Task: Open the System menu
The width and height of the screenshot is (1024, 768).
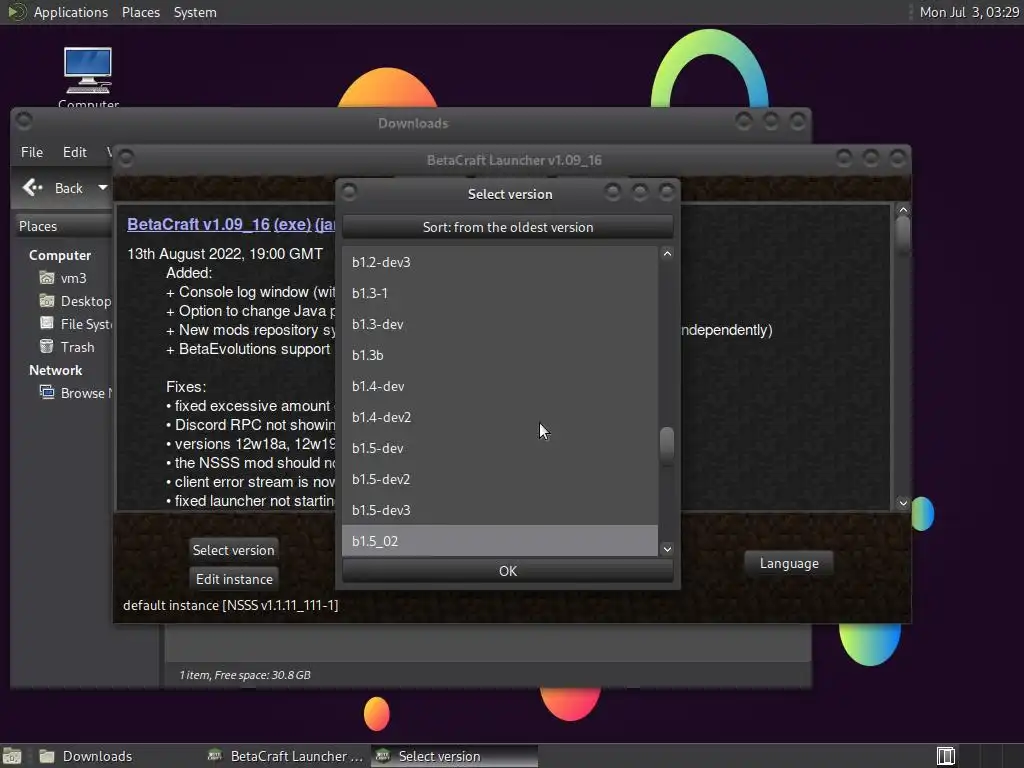Action: point(195,12)
